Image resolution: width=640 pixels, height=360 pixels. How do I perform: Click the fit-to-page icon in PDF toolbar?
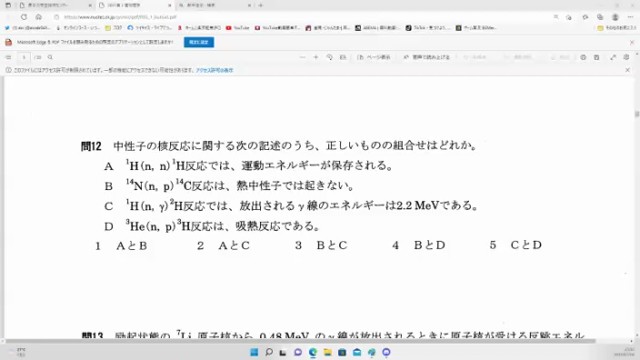tap(343, 58)
